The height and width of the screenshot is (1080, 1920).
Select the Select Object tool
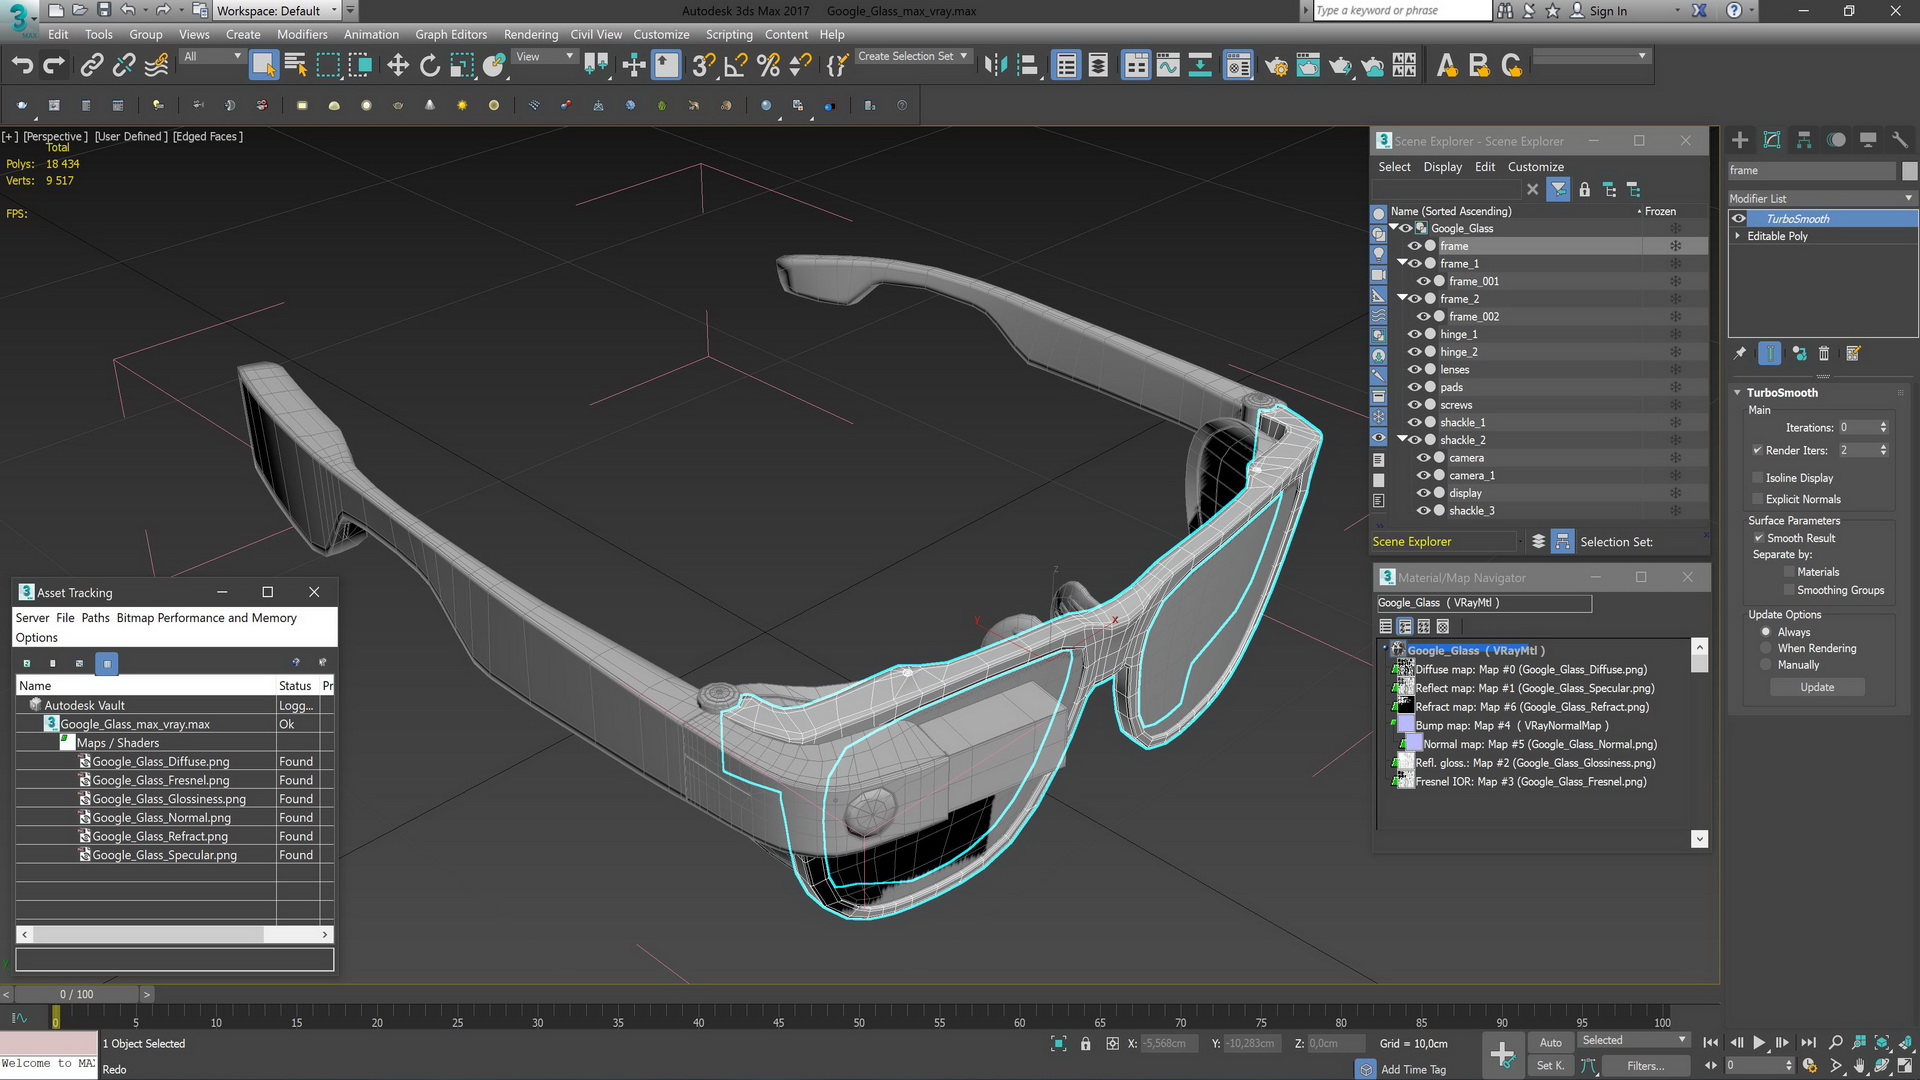tap(262, 65)
